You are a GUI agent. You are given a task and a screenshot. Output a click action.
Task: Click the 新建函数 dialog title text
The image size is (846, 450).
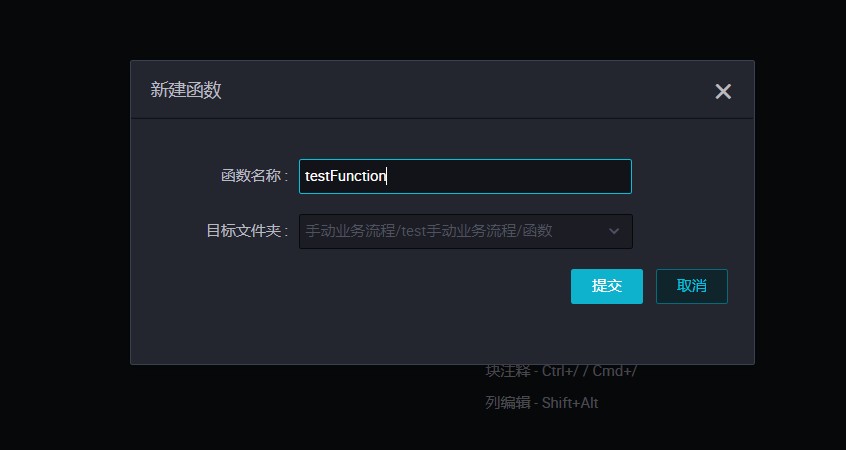(x=186, y=90)
